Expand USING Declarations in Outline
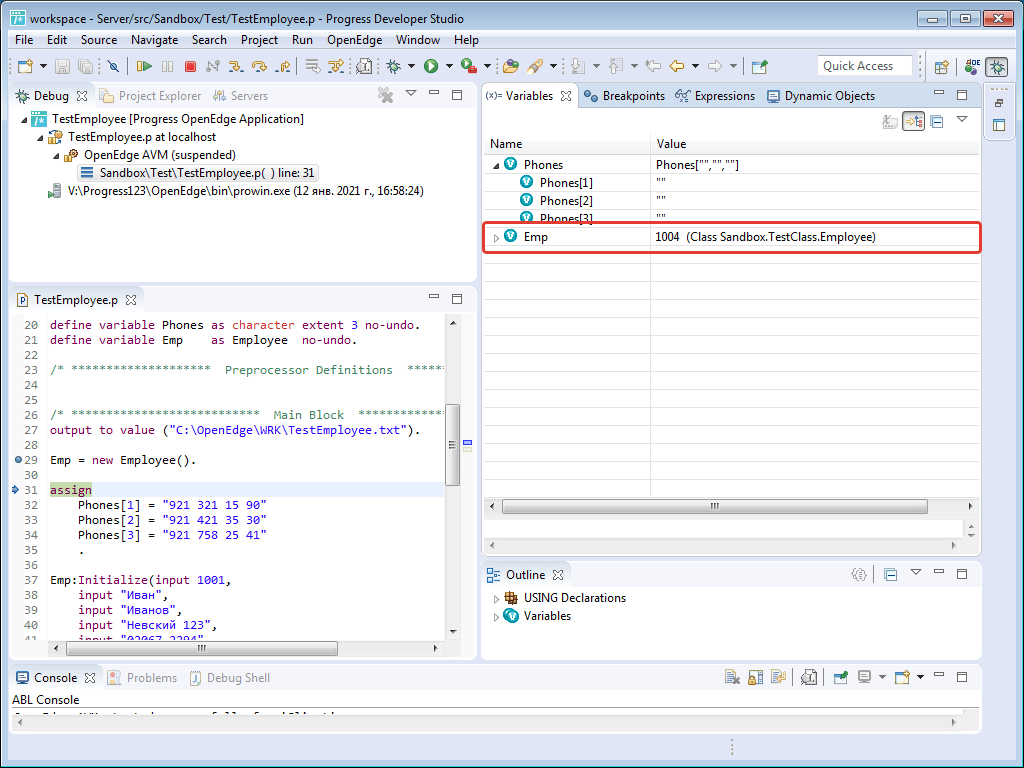 [x=496, y=599]
